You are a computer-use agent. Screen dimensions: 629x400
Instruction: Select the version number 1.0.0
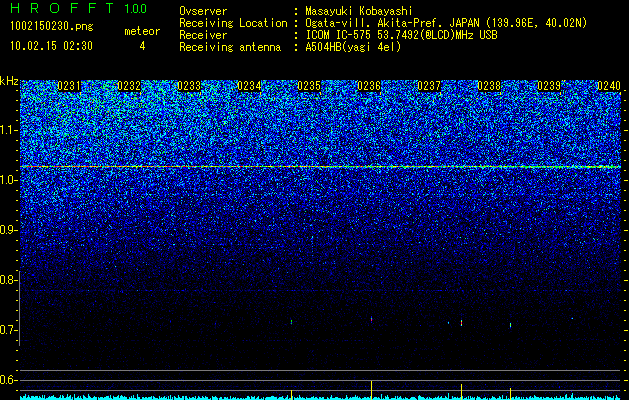136,8
